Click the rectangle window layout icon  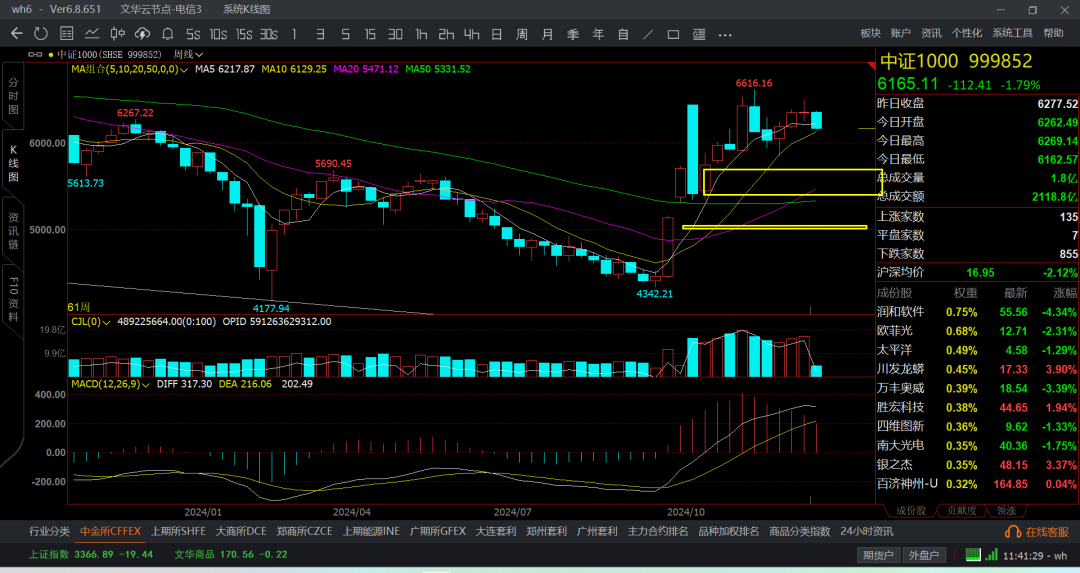(x=674, y=34)
